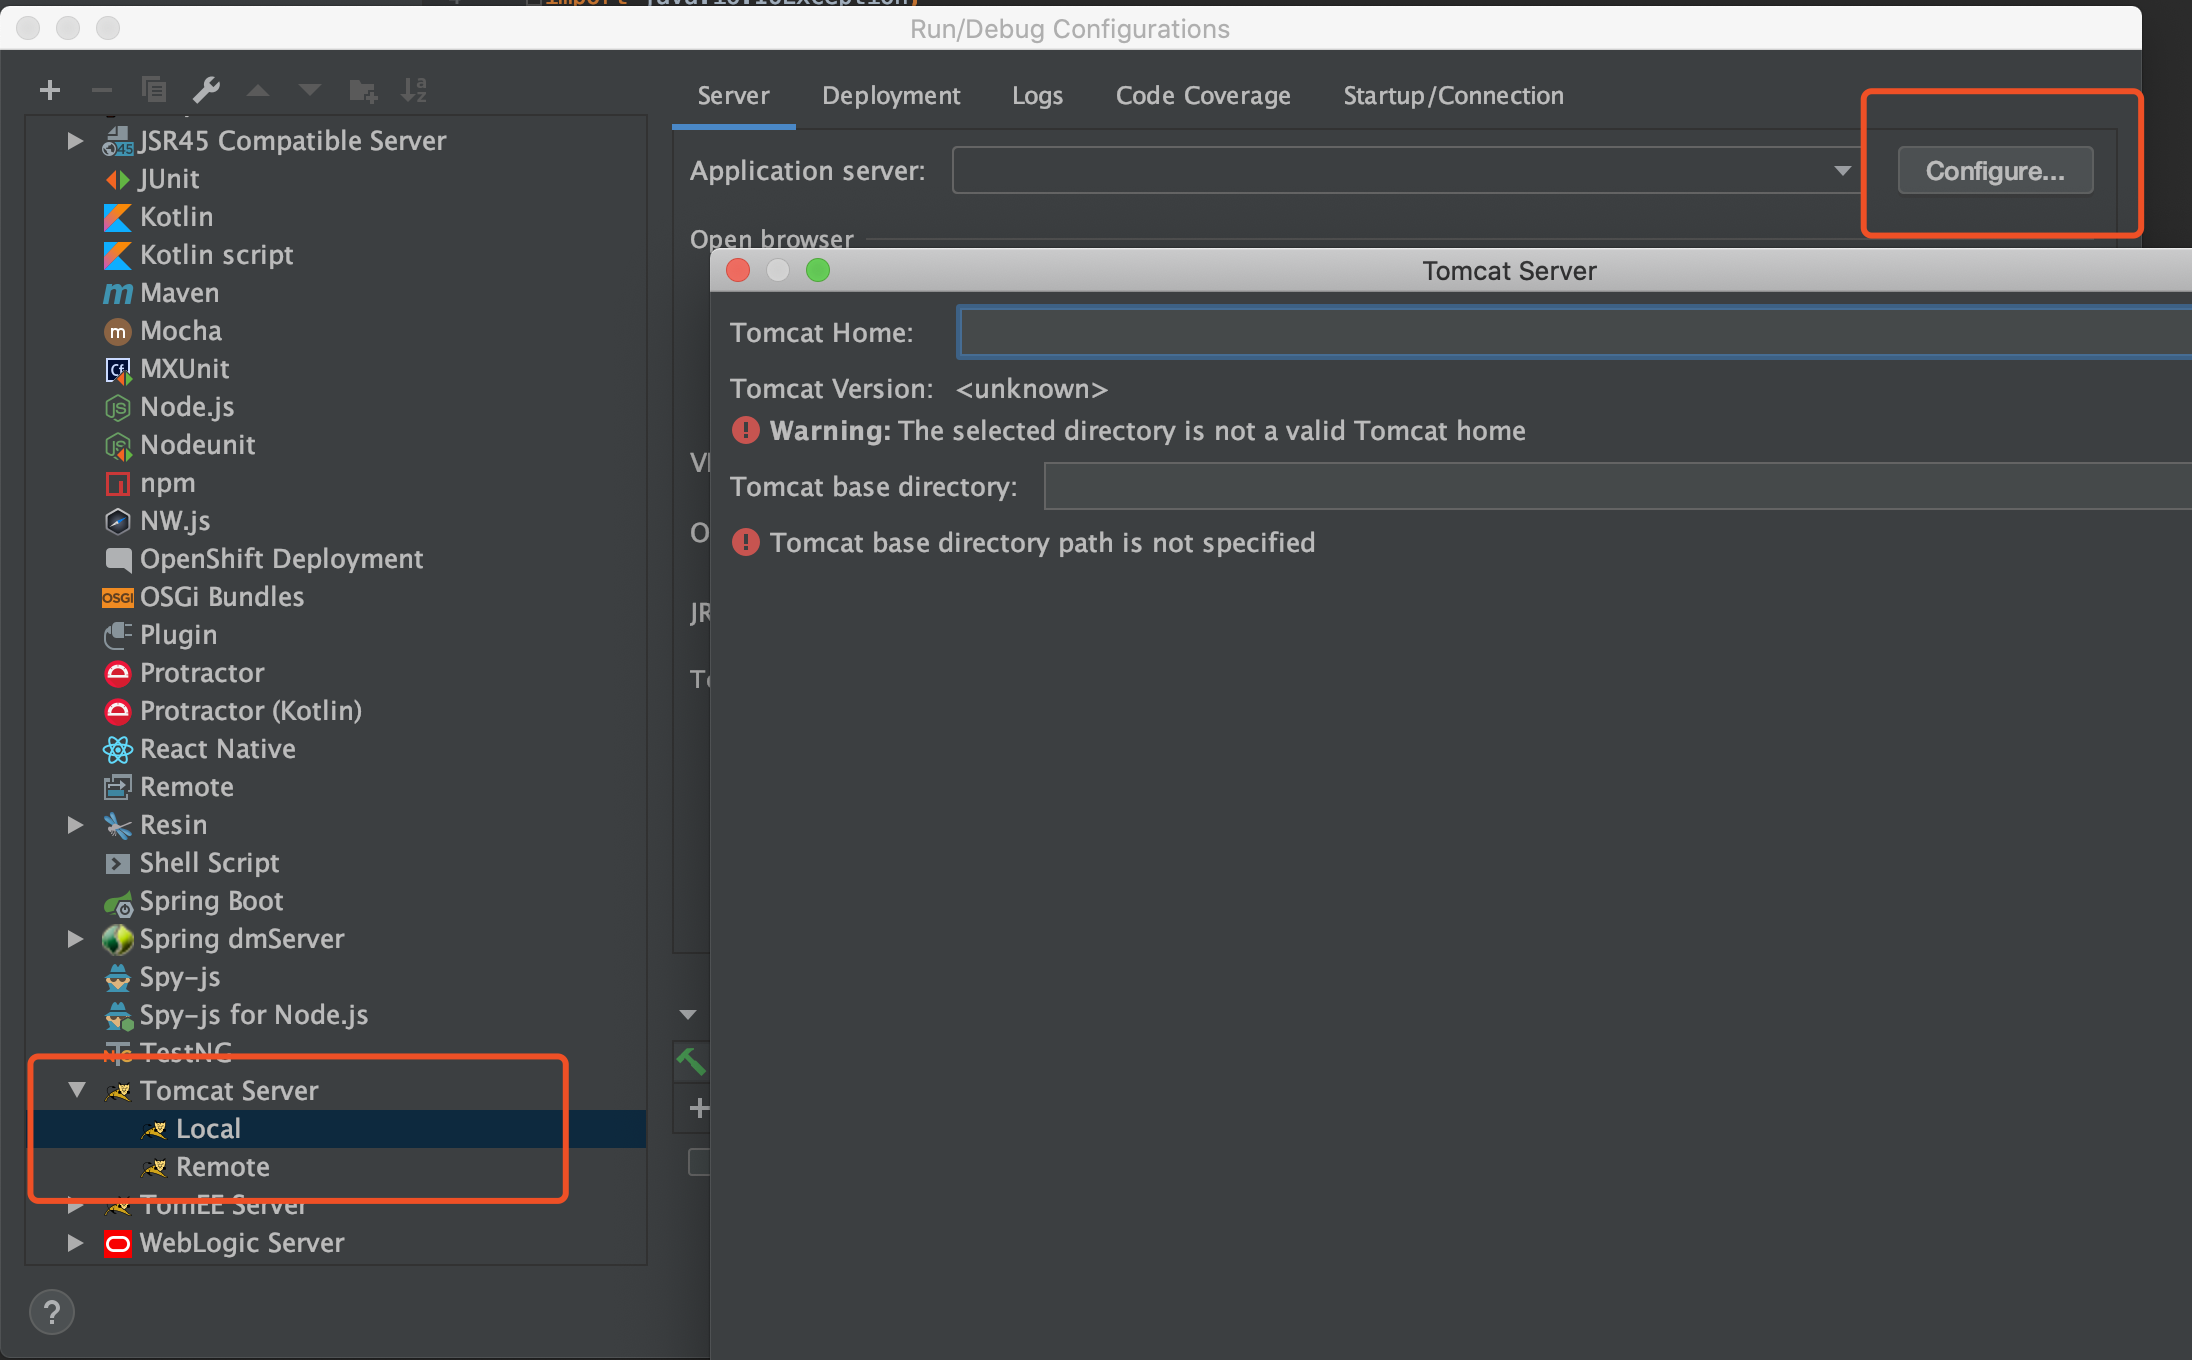Click the sort alphabetically icon
2192x1360 pixels.
coord(414,91)
